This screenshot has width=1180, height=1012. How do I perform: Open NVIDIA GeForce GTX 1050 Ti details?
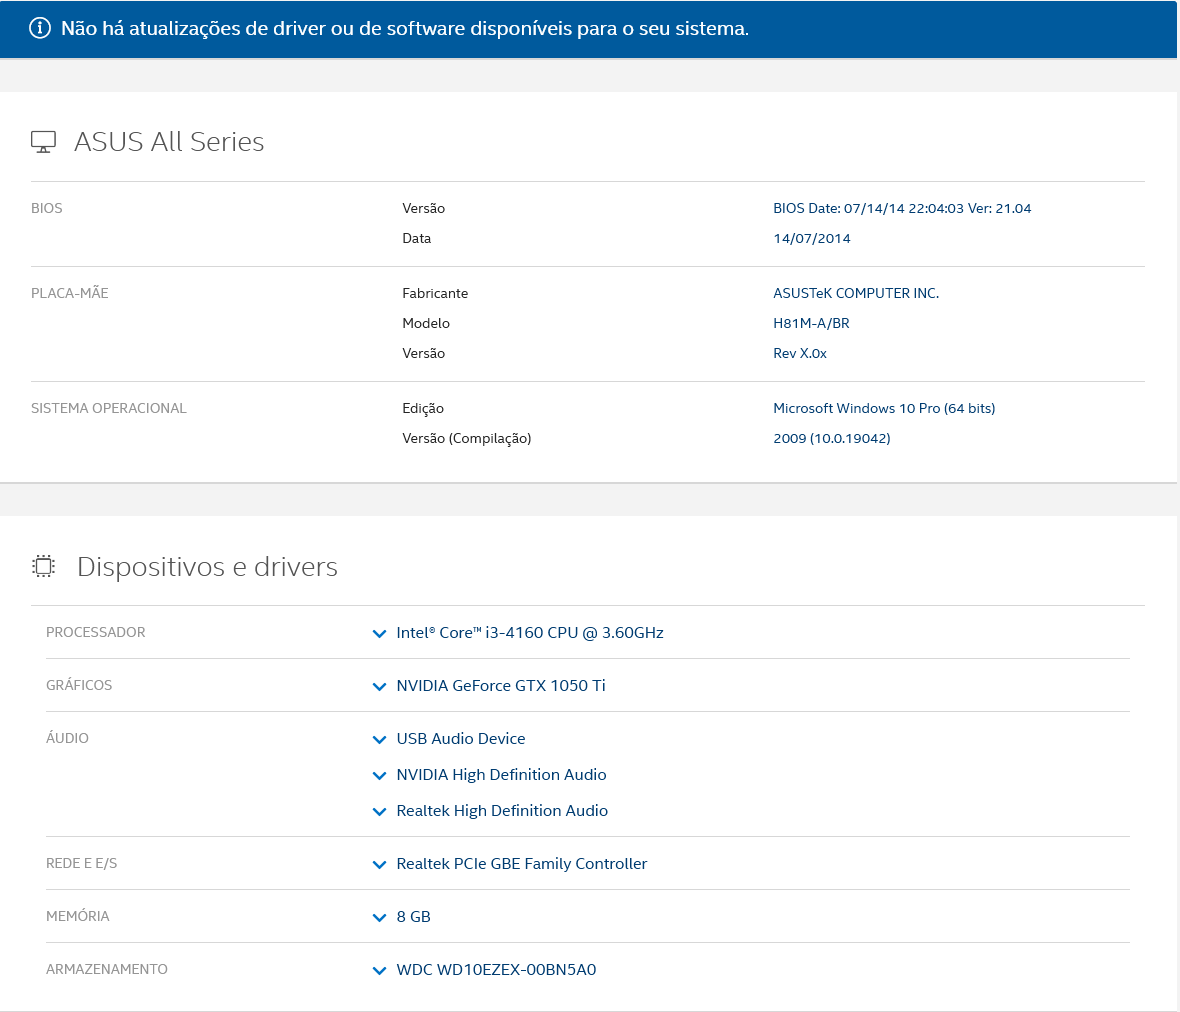click(500, 685)
